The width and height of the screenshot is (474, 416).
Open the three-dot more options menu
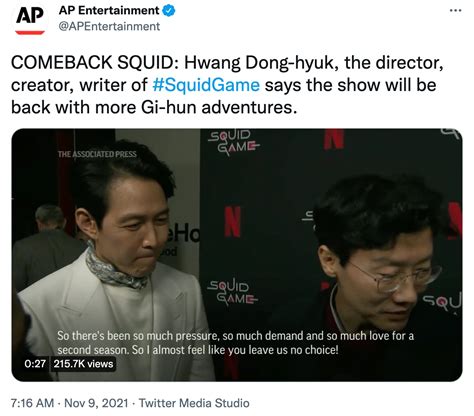pos(455,11)
